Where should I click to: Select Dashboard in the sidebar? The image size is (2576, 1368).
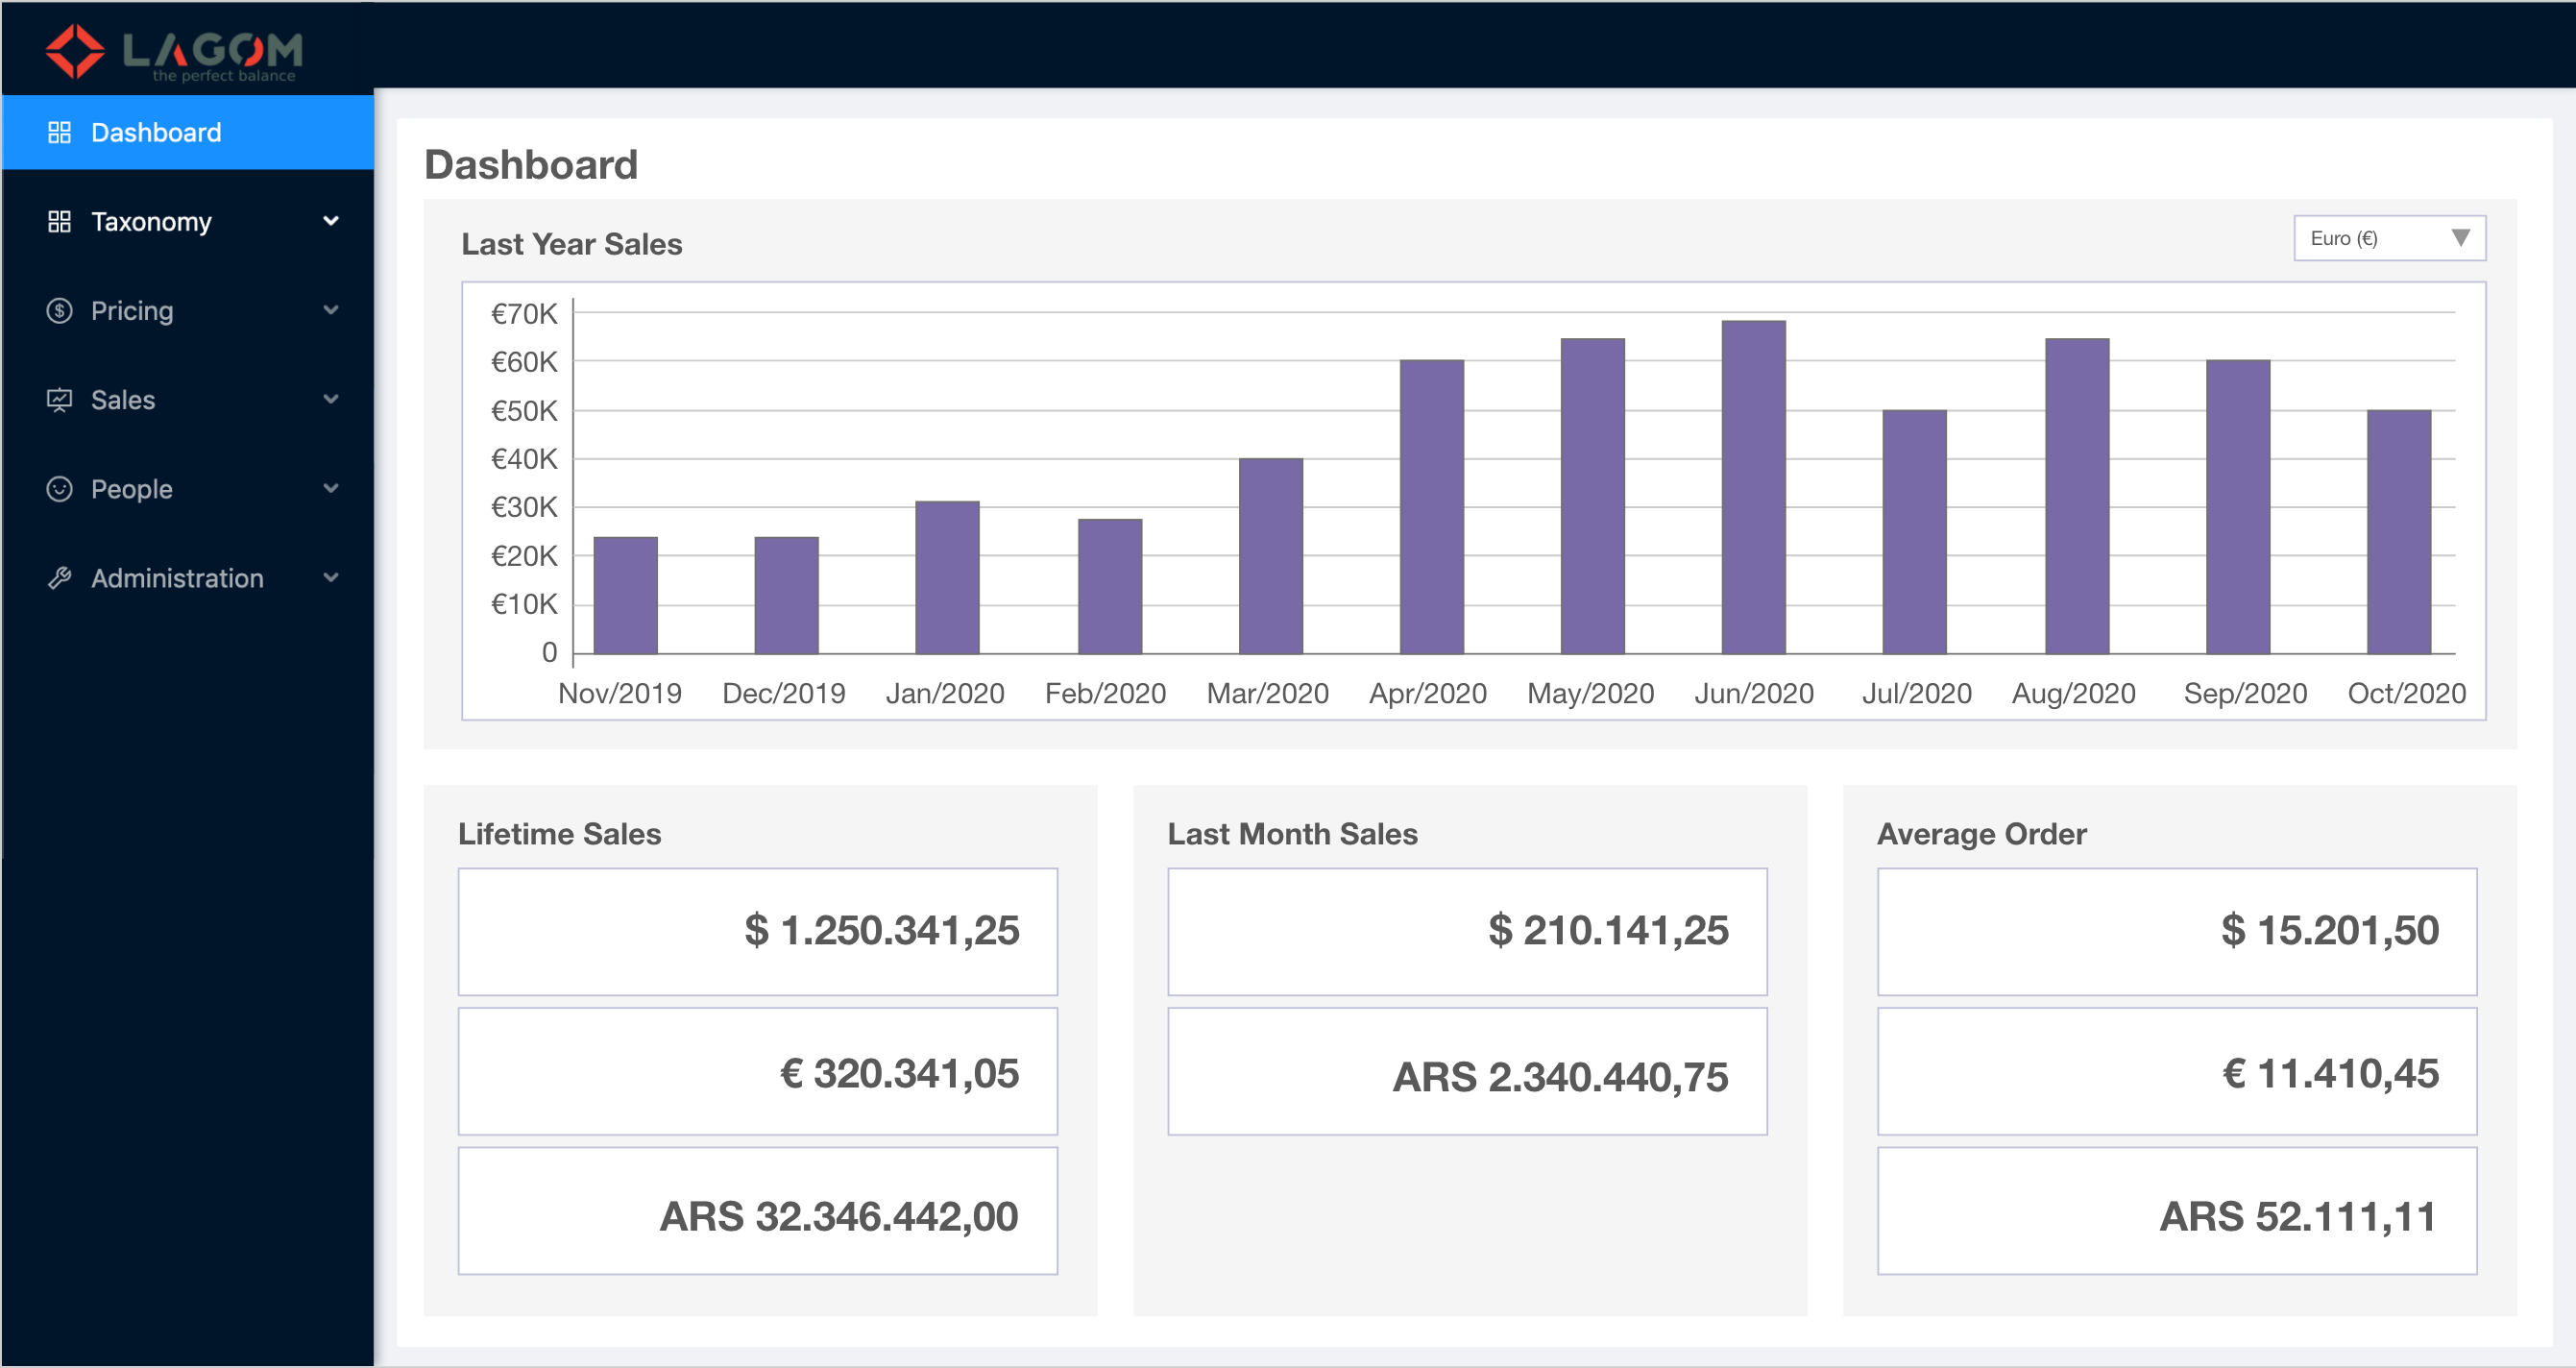157,131
